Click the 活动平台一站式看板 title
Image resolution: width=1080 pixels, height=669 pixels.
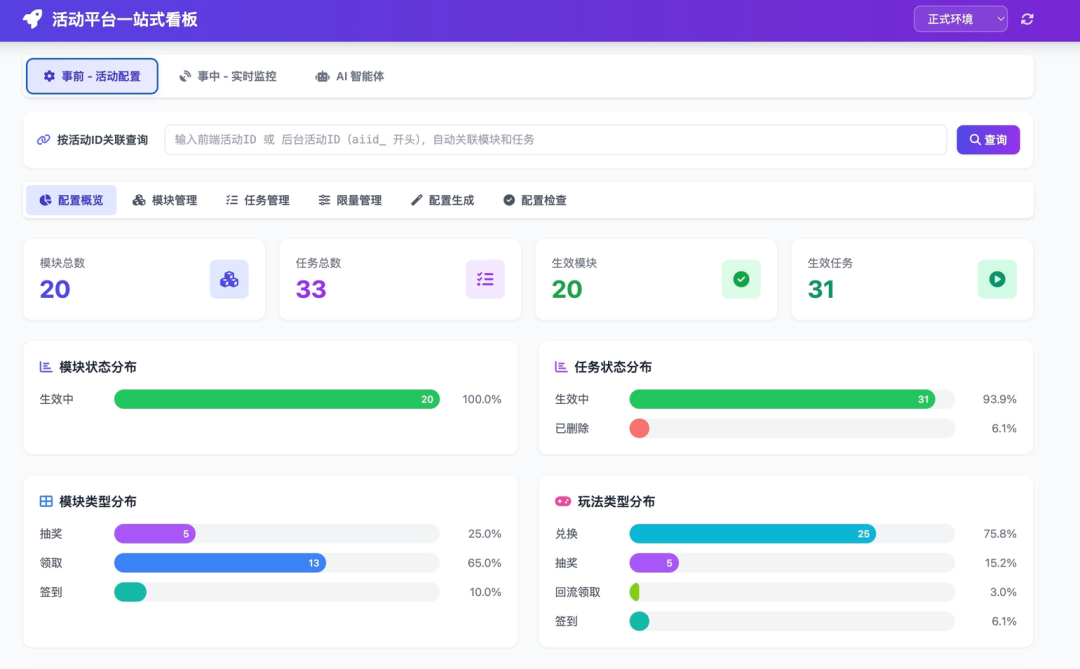pyautogui.click(x=125, y=19)
